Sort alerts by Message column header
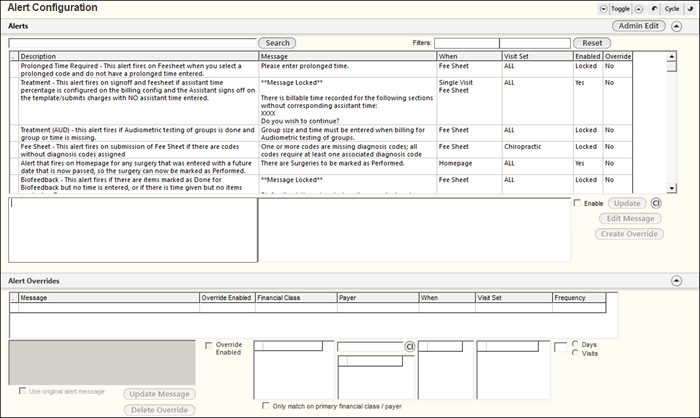Viewport: 700px width, 418px height. coord(348,56)
